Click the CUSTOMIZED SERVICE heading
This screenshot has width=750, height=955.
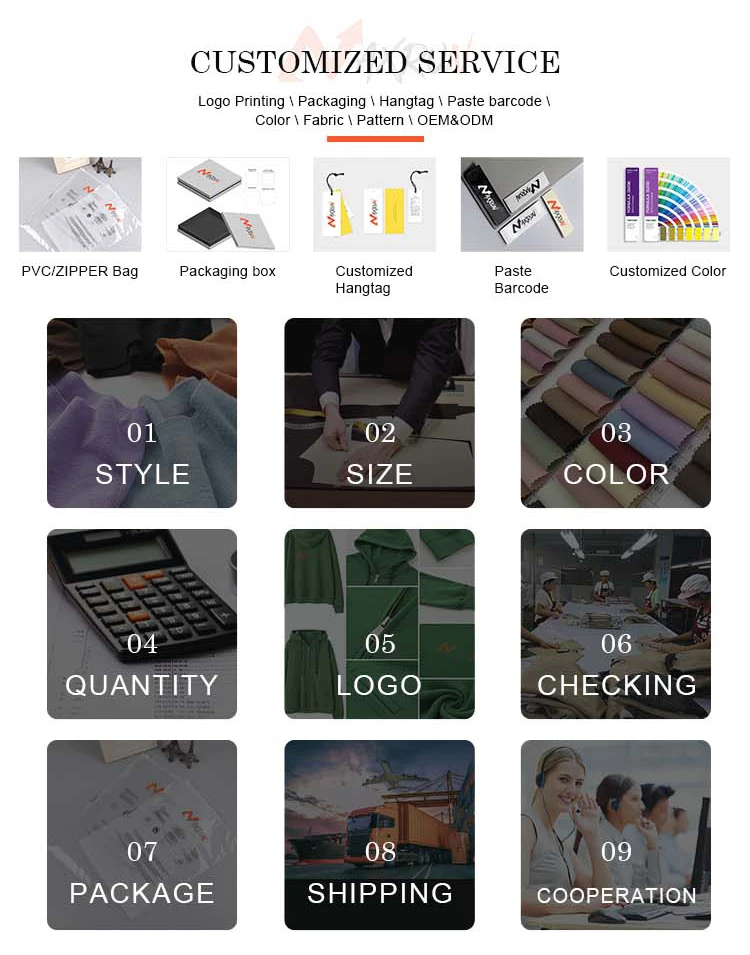tap(375, 62)
